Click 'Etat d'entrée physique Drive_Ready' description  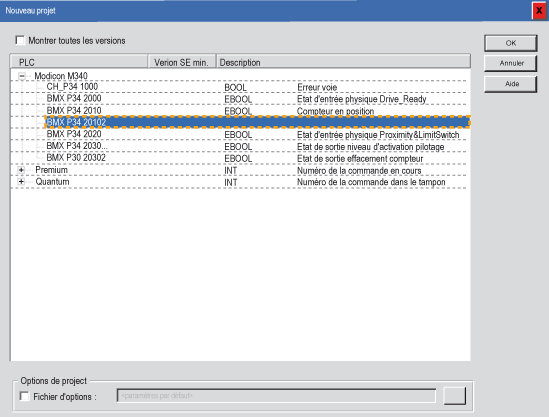coord(362,99)
